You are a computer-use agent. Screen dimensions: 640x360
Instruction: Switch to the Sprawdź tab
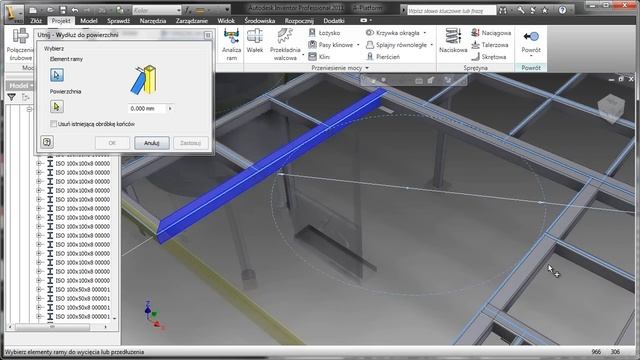point(118,20)
